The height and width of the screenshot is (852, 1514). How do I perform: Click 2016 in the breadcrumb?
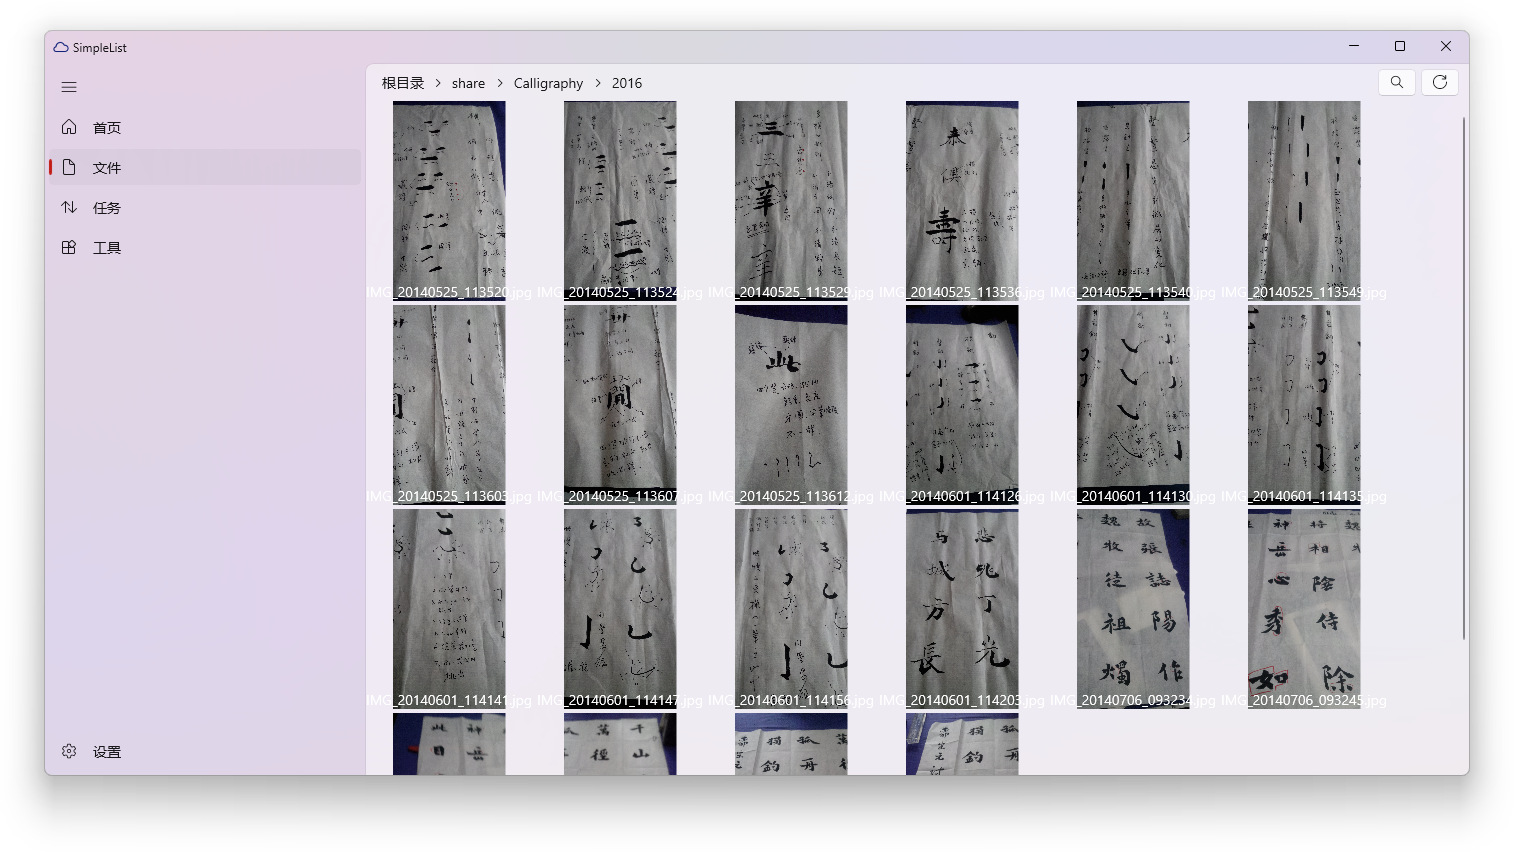pyautogui.click(x=627, y=83)
